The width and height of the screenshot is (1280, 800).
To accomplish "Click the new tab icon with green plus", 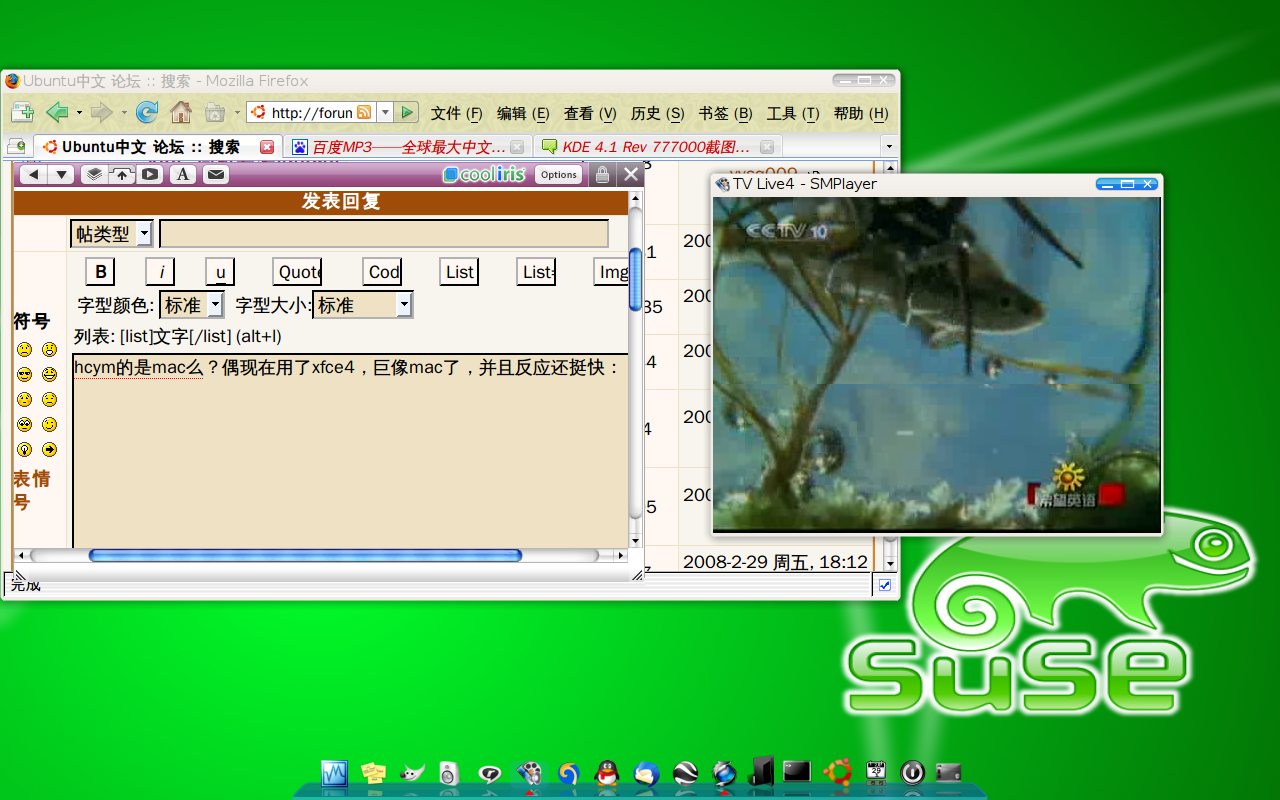I will point(22,112).
